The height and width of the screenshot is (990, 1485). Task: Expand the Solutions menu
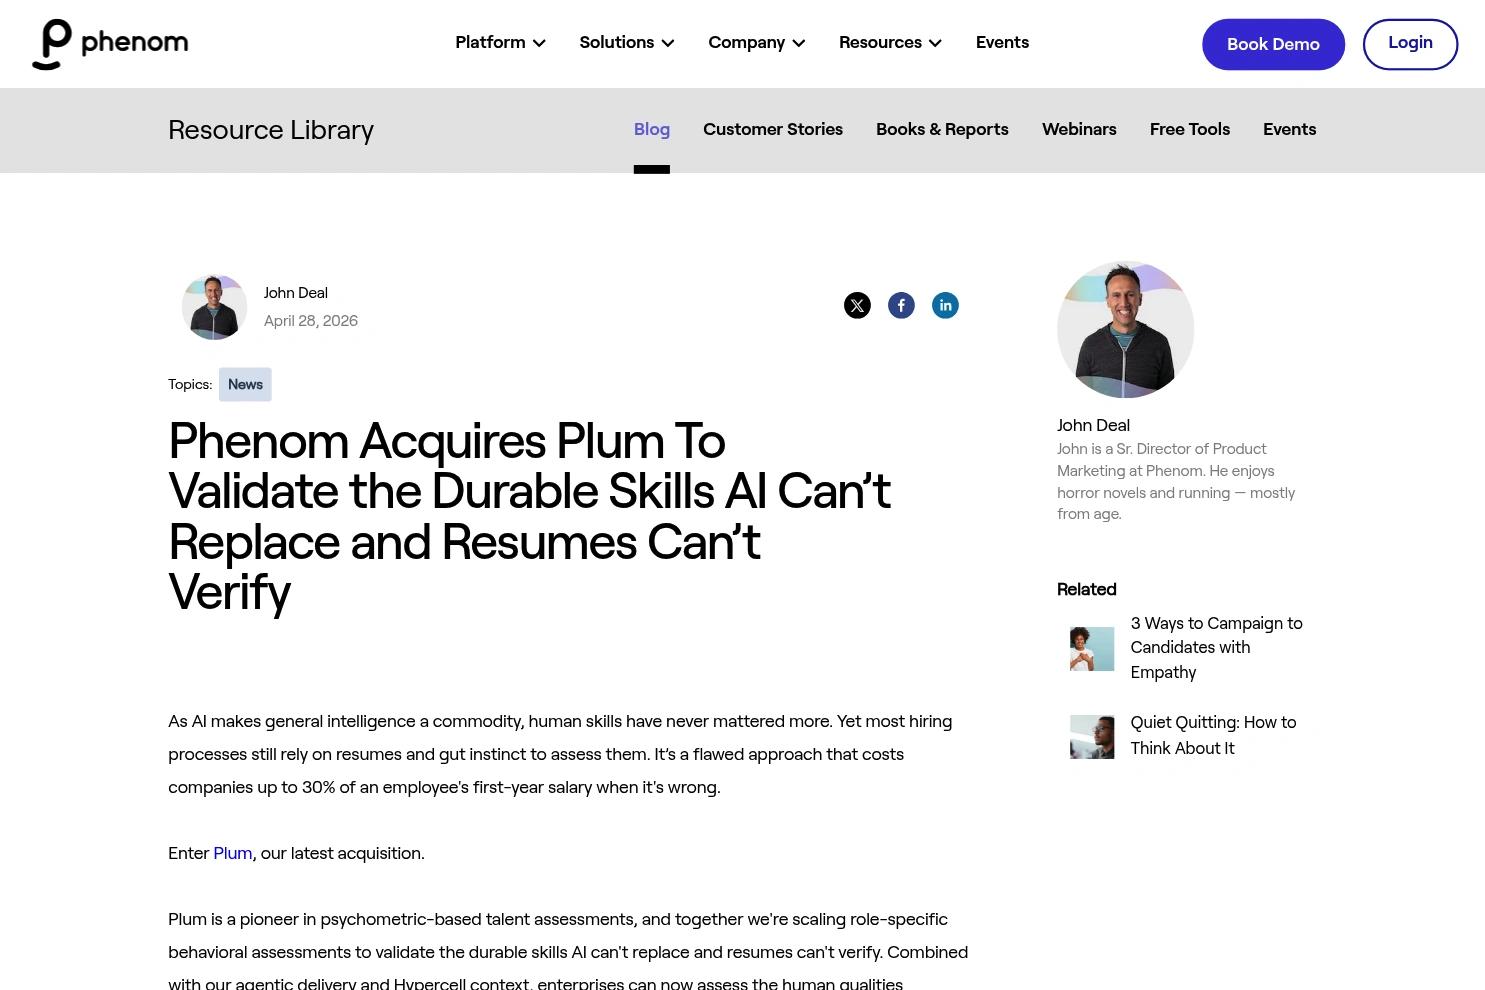[627, 43]
